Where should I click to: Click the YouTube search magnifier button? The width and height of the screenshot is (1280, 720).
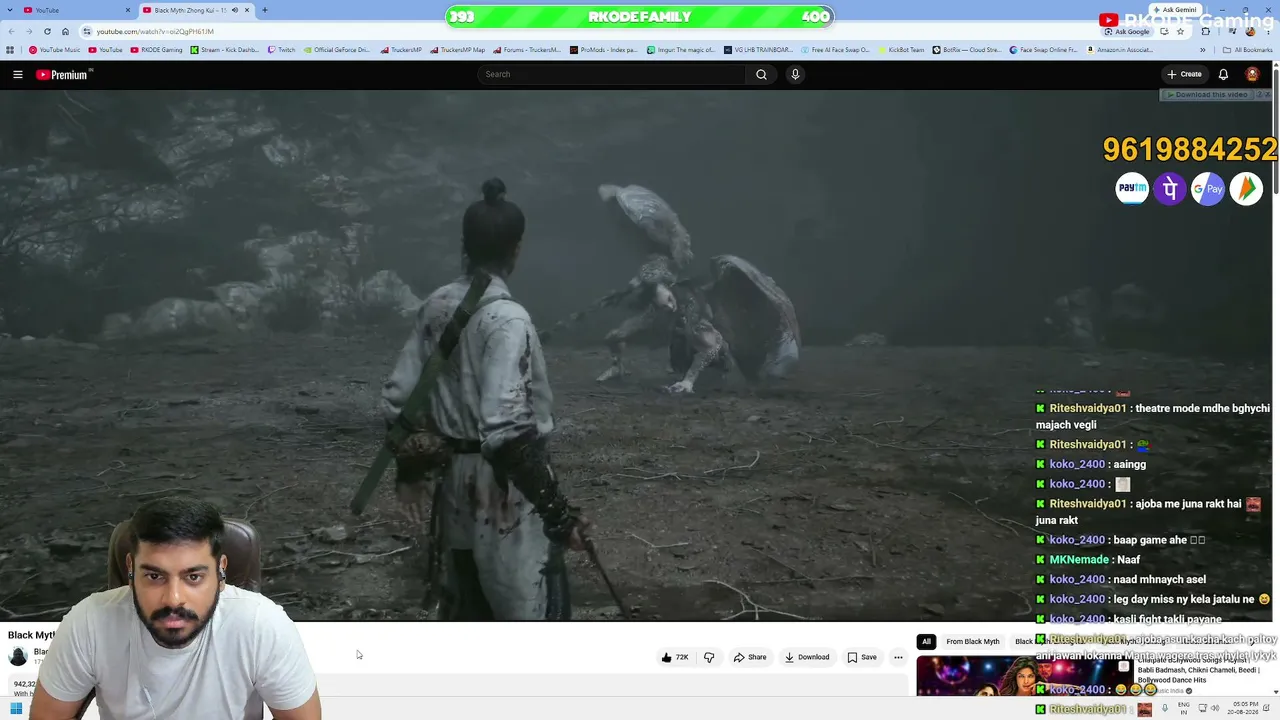(761, 74)
